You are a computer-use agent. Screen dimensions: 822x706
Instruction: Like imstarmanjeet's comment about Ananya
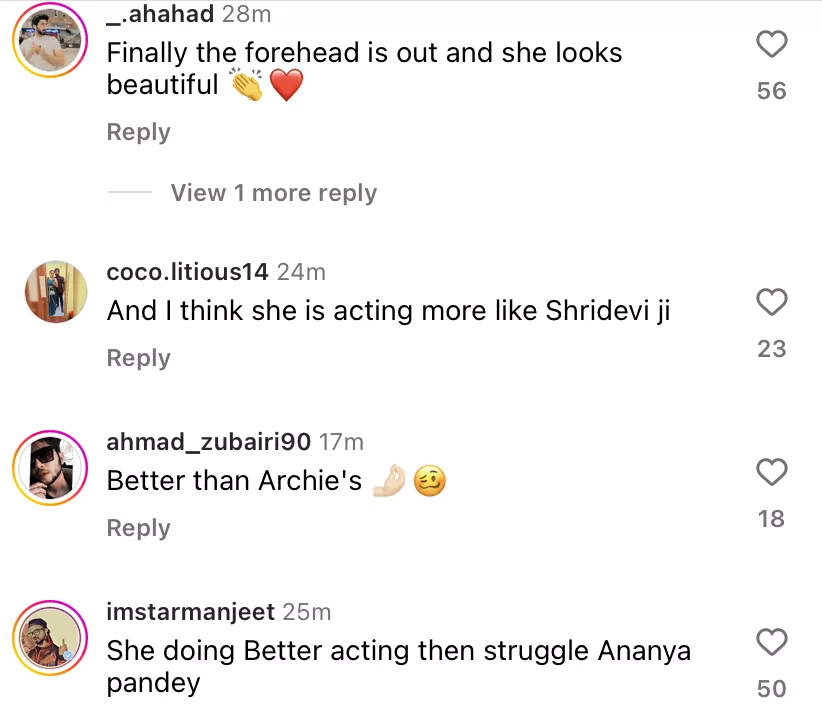pos(771,641)
